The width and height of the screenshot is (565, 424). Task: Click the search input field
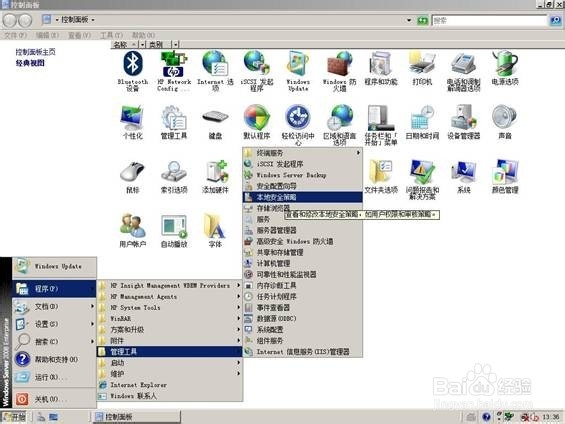(489, 20)
